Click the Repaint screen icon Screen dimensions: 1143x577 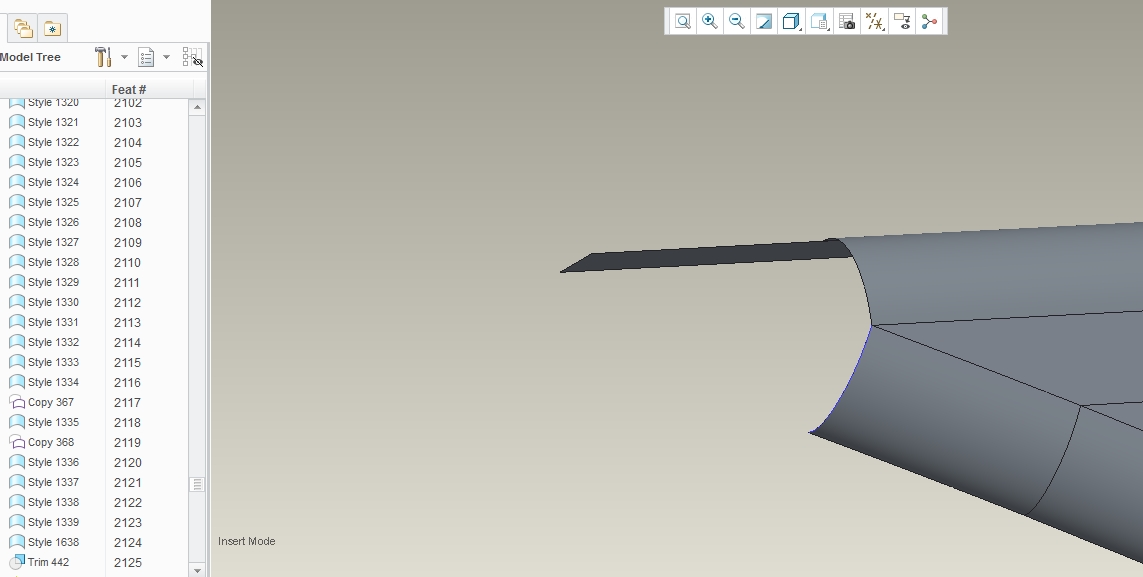click(763, 21)
